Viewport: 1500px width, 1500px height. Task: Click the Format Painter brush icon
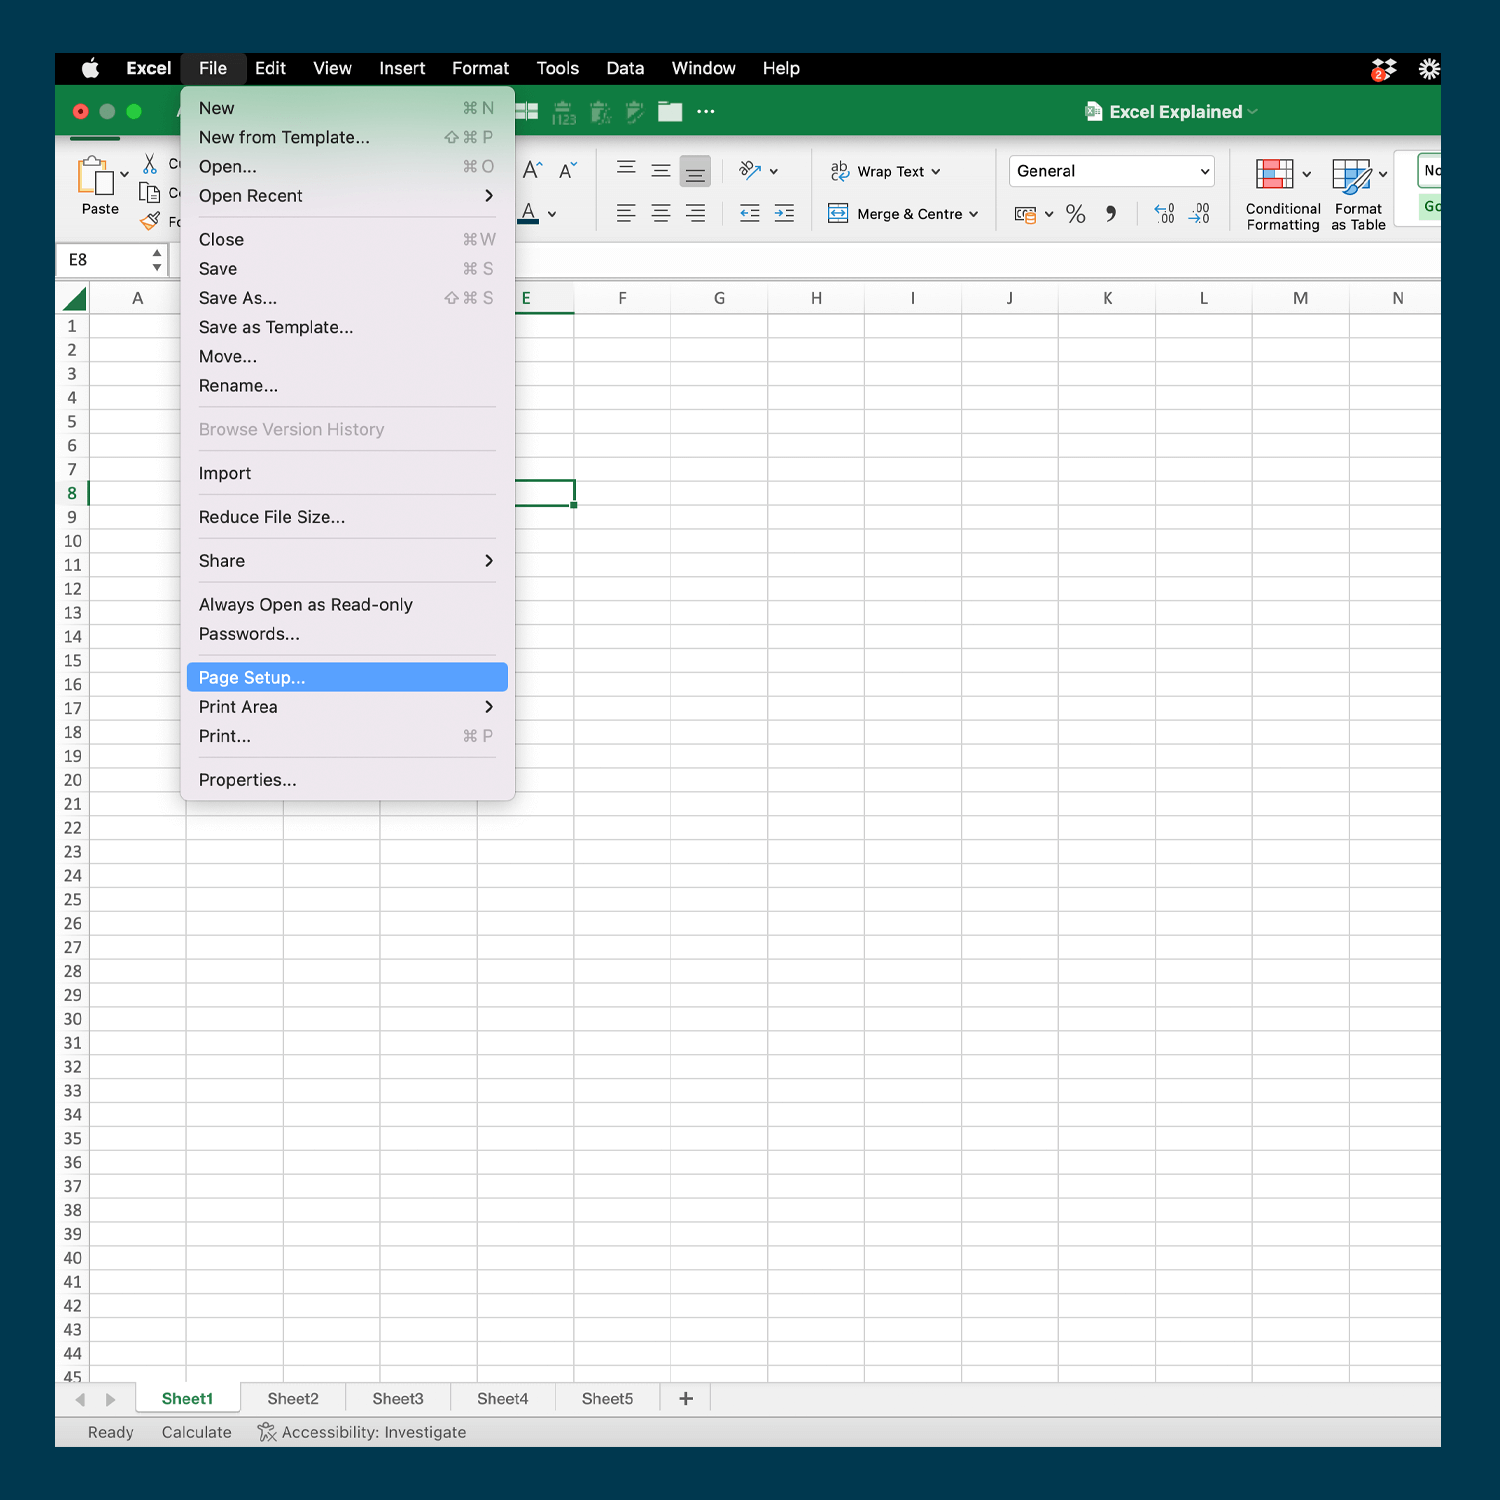[150, 221]
